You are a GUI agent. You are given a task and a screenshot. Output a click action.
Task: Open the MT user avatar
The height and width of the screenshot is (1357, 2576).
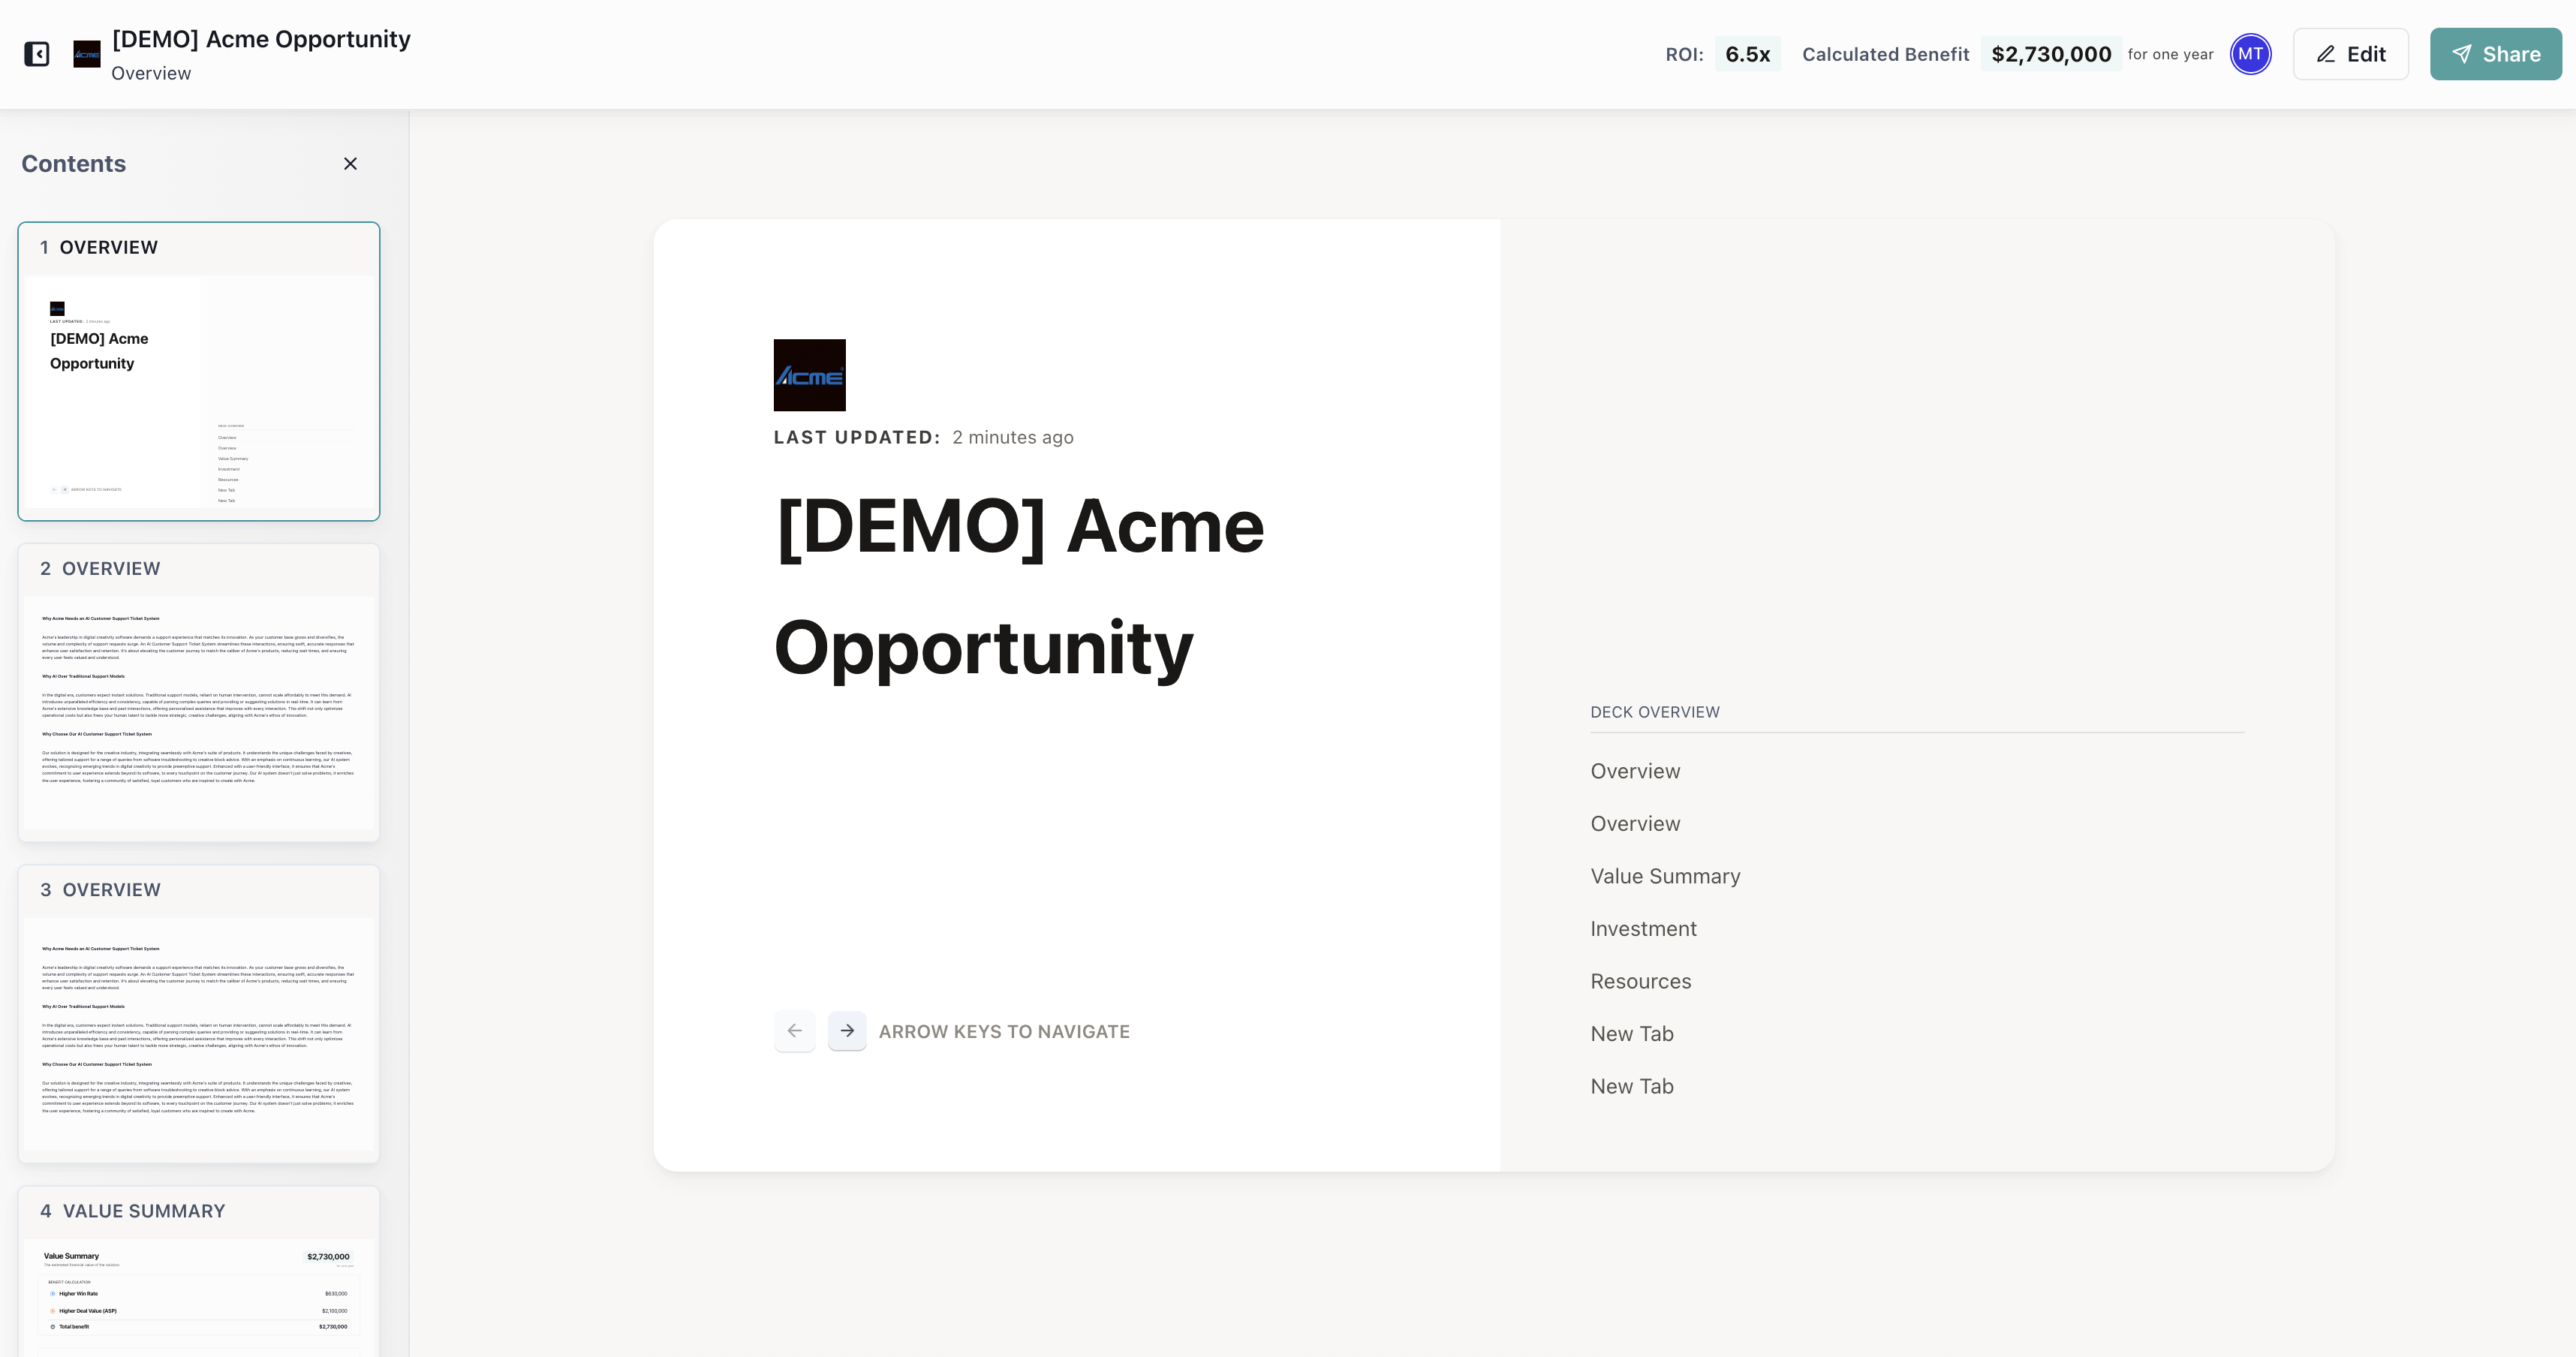pos(2250,54)
